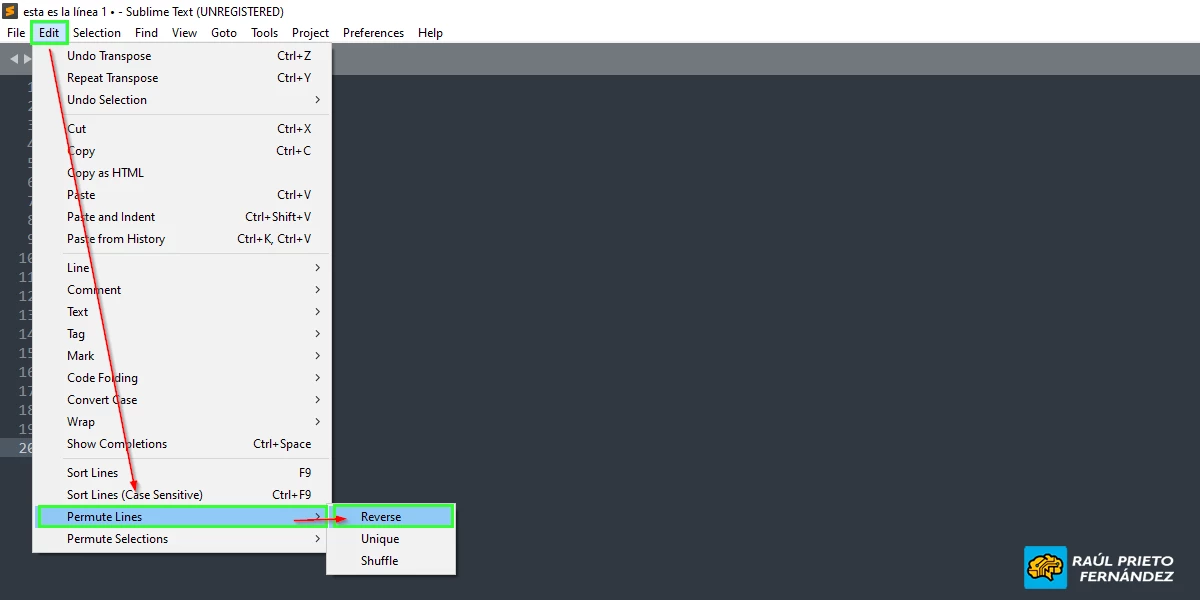The width and height of the screenshot is (1200, 600).
Task: Expand the Permute Selections submenu
Action: tap(118, 539)
